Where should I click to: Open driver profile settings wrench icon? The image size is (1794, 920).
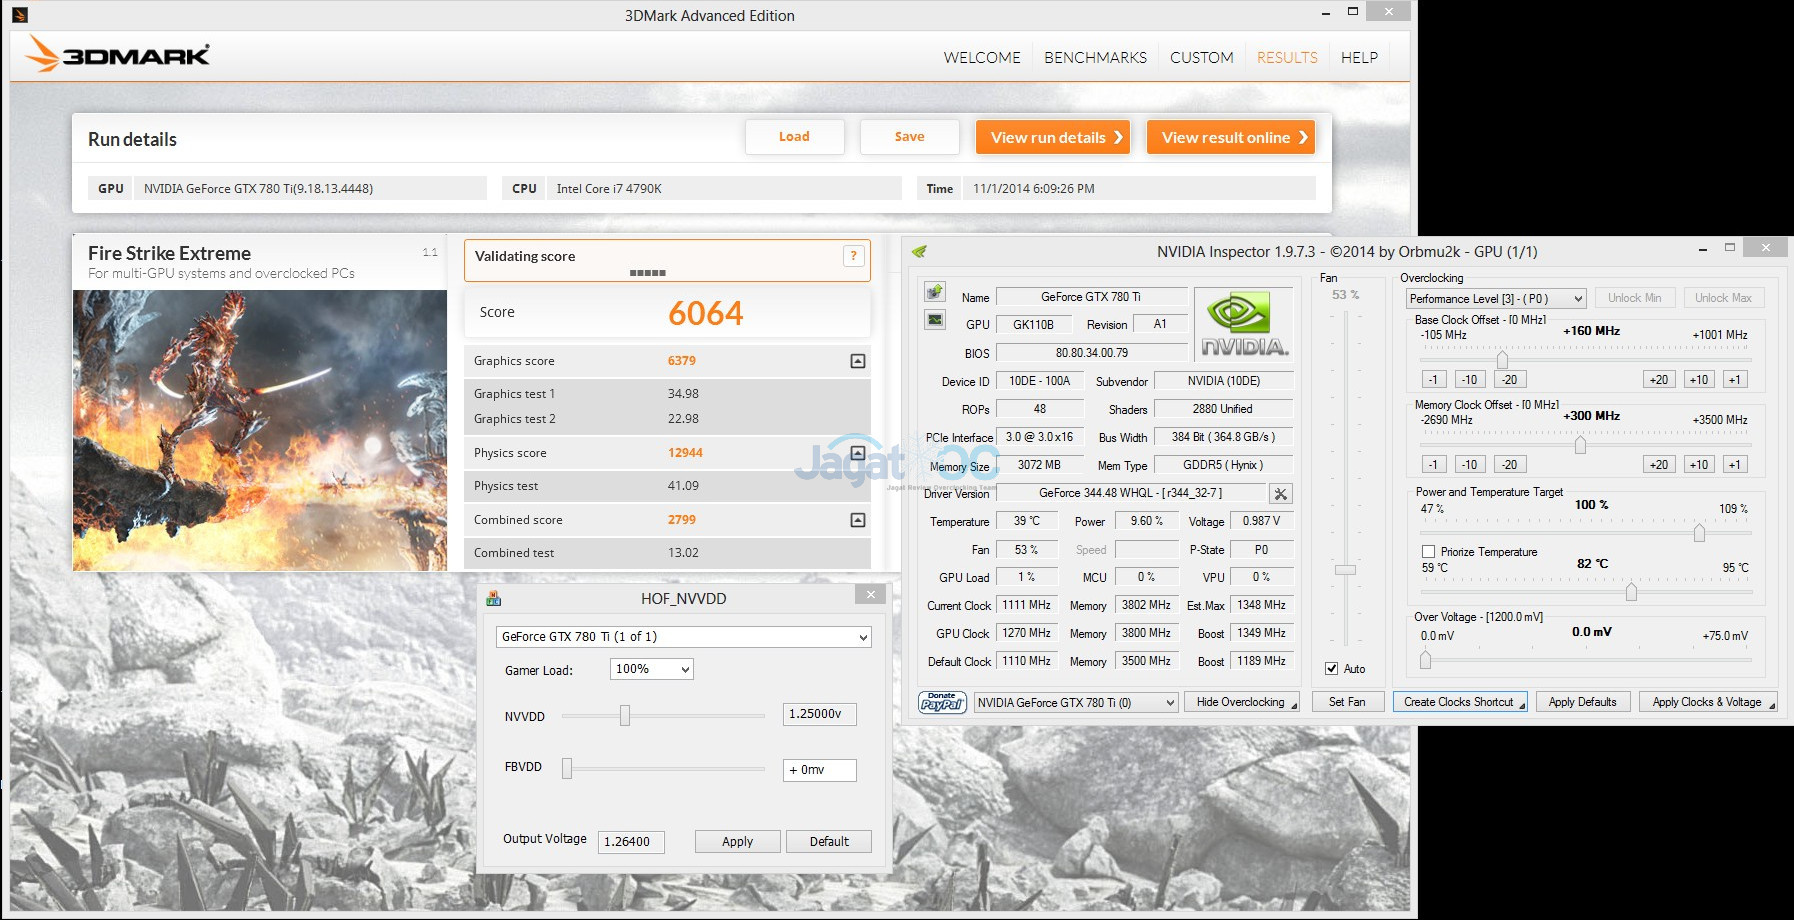point(1280,494)
